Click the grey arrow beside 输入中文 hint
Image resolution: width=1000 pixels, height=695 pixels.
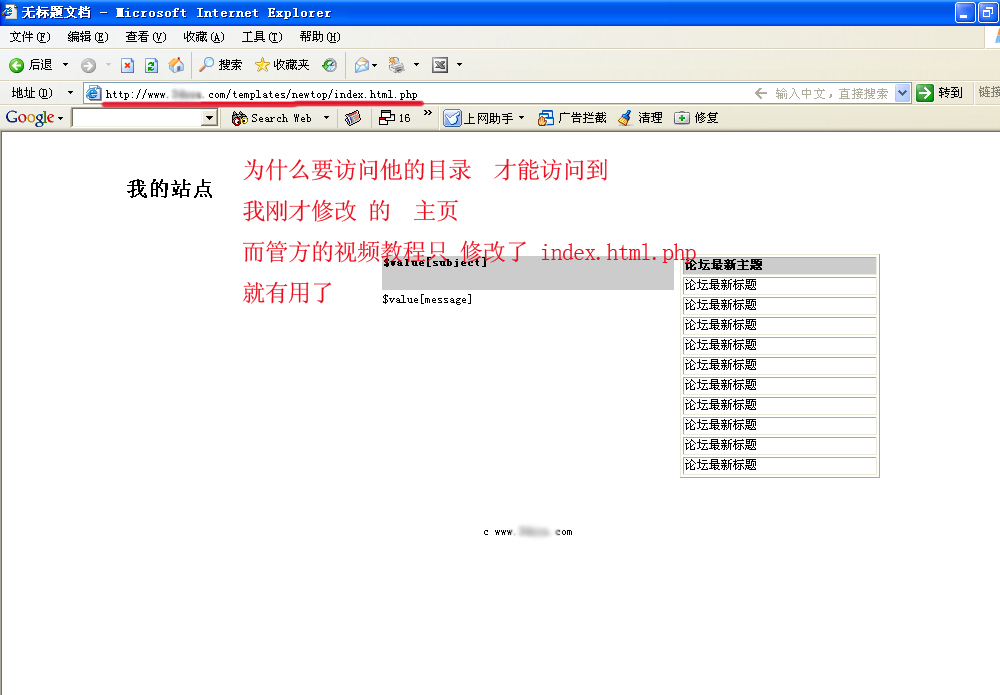761,93
